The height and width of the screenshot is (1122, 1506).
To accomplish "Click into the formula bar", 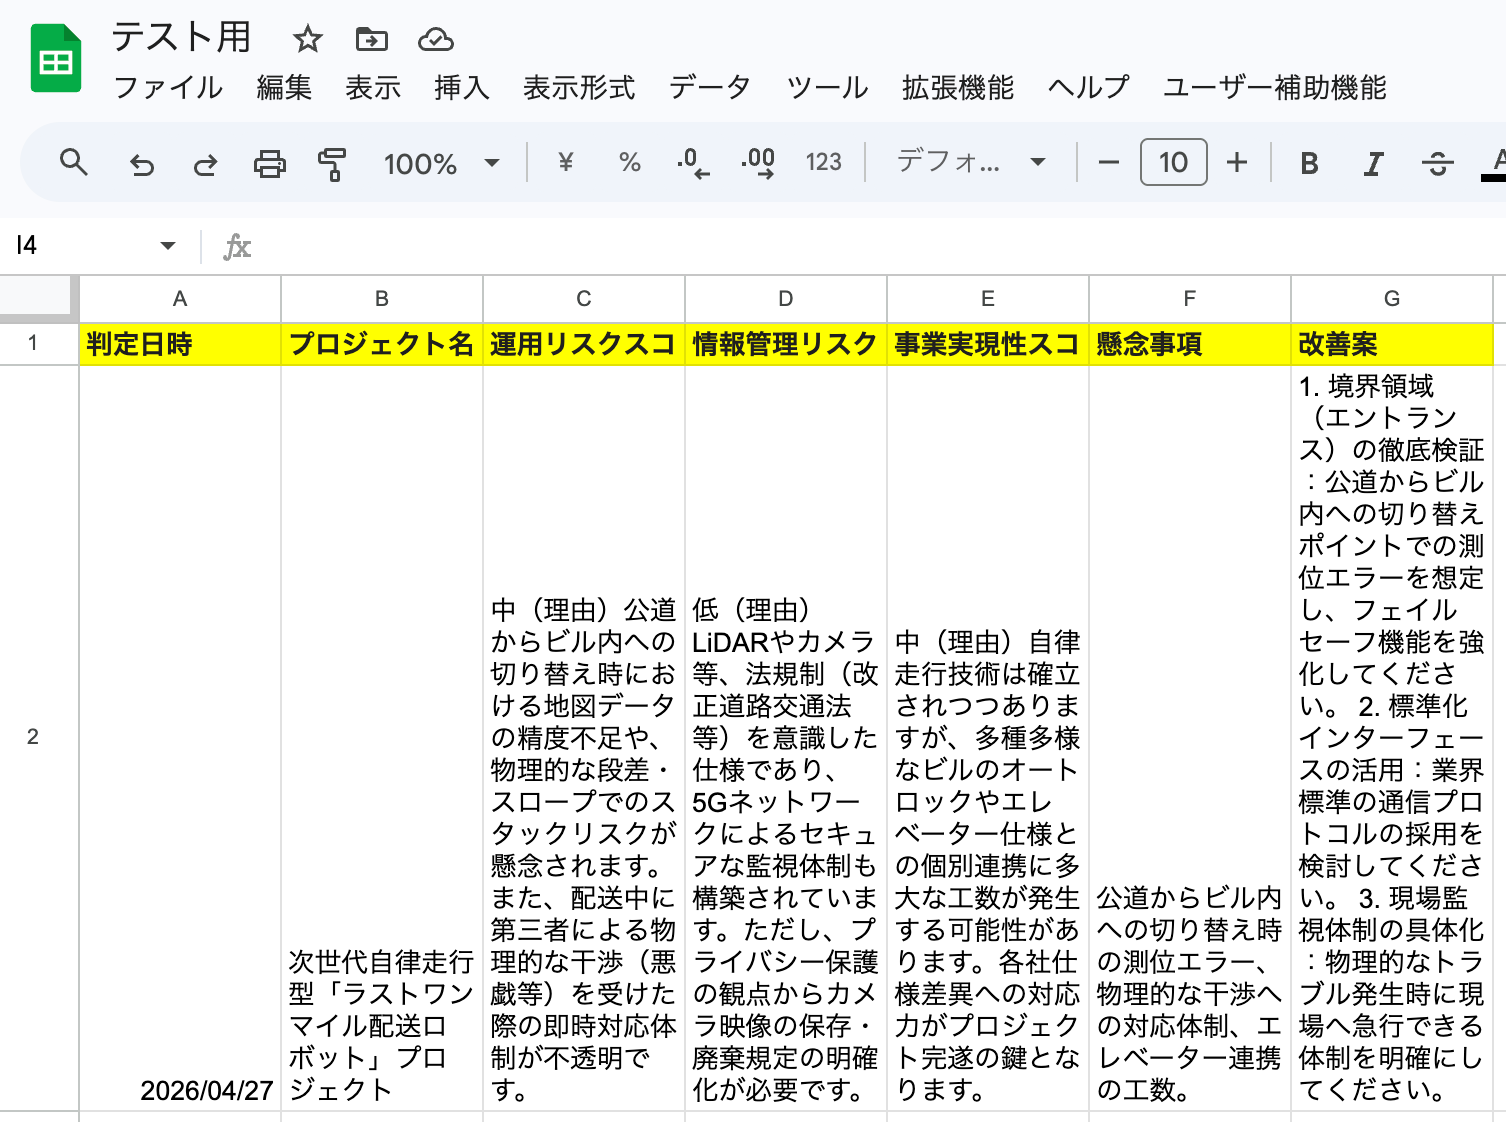I will coord(880,246).
